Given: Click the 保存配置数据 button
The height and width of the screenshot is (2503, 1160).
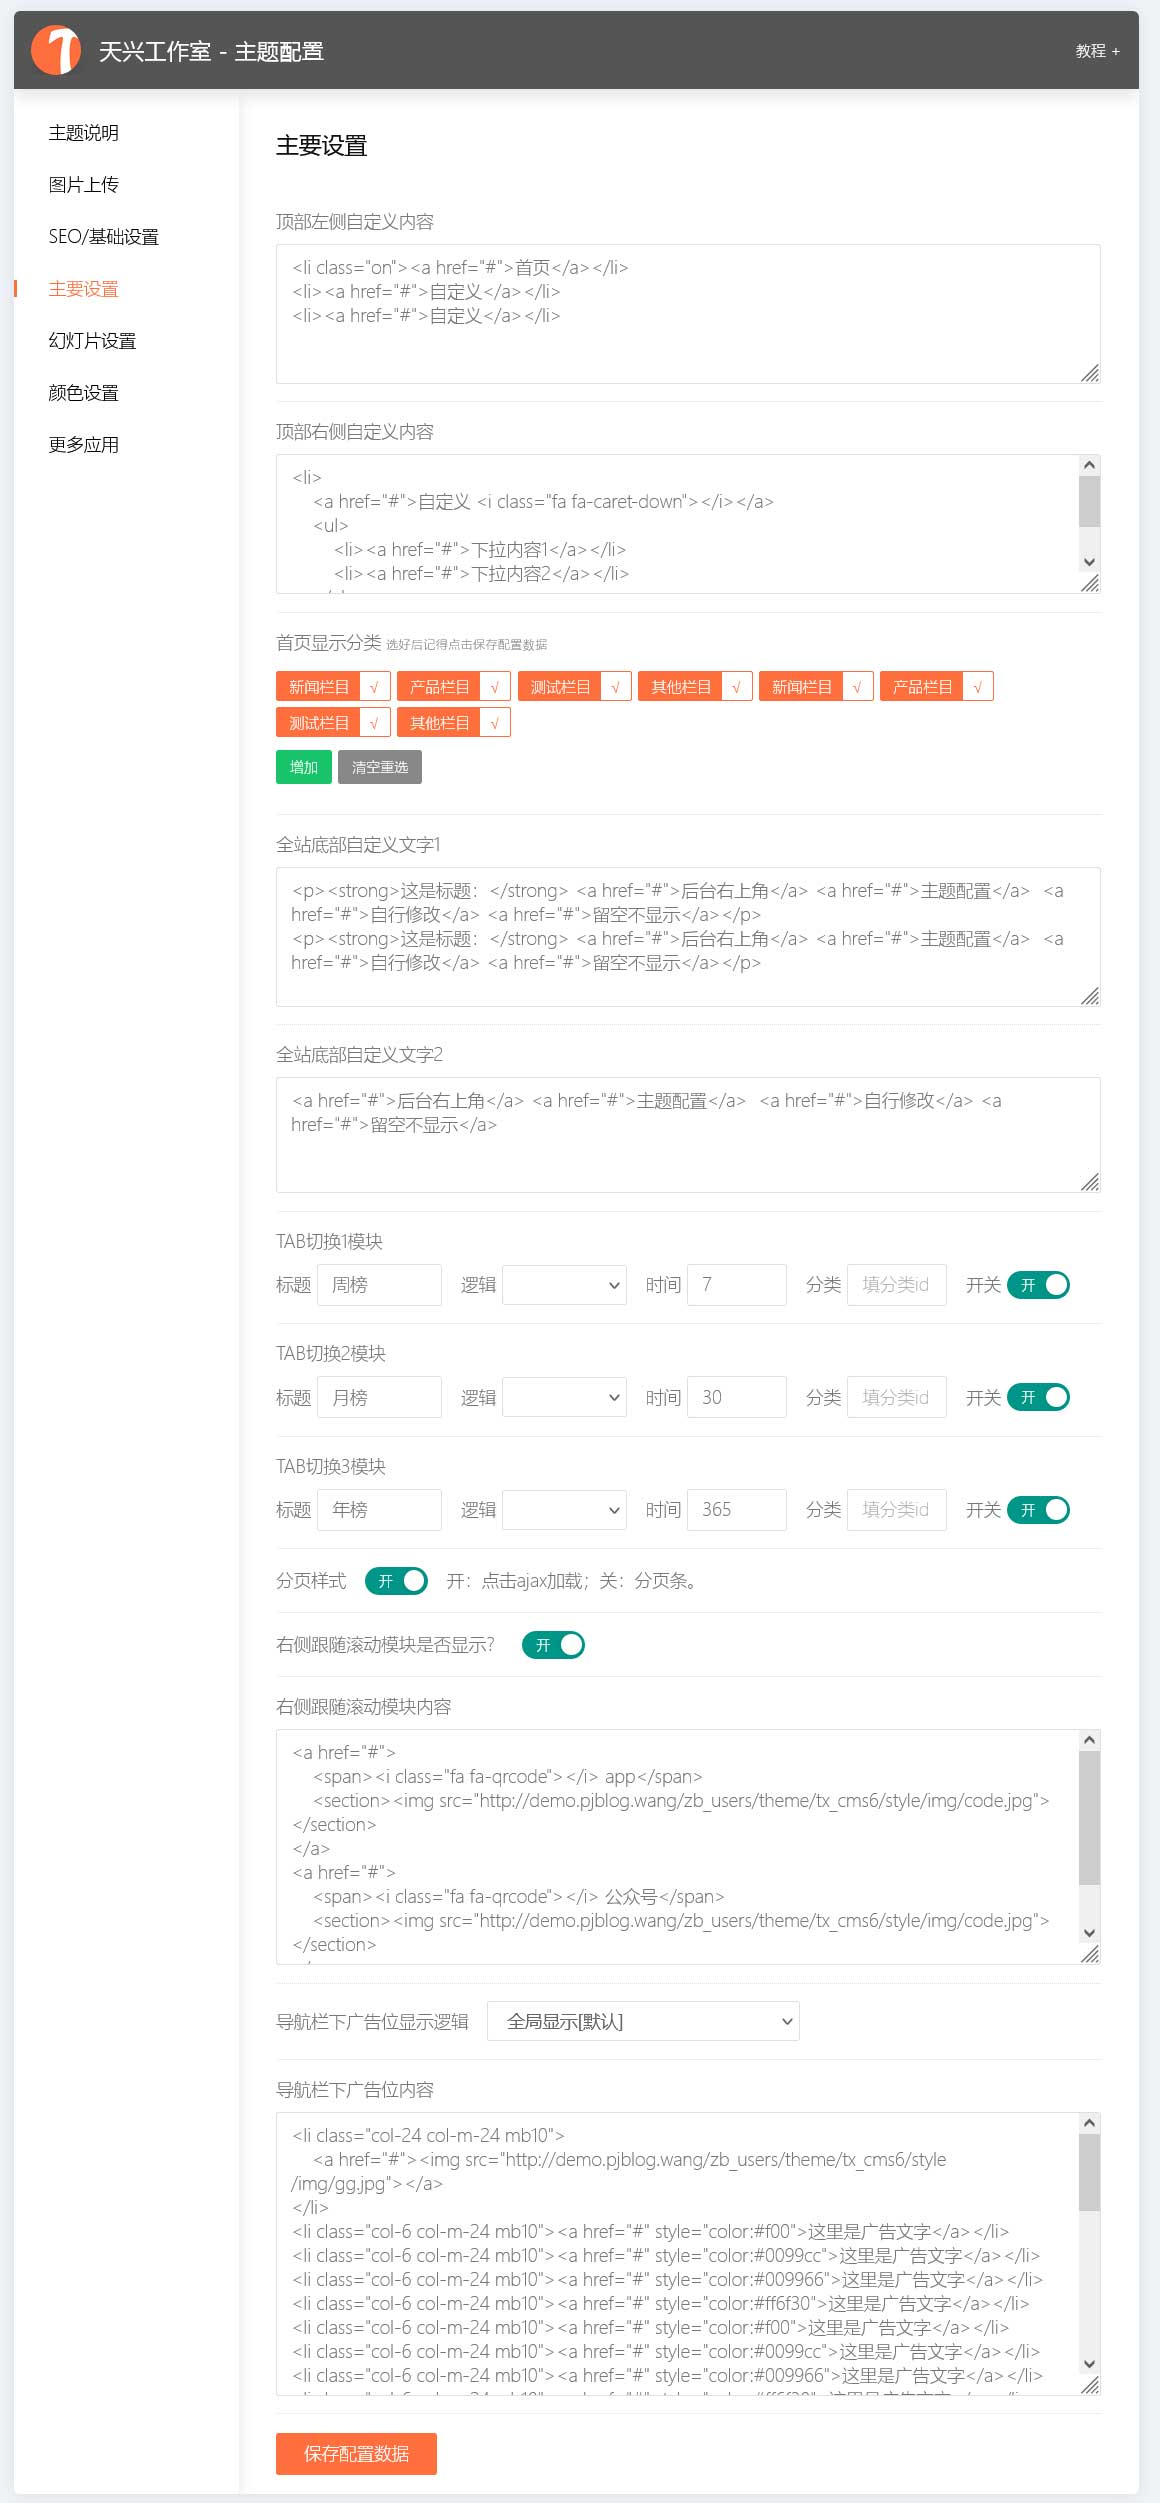Looking at the screenshot, I should tap(356, 2454).
